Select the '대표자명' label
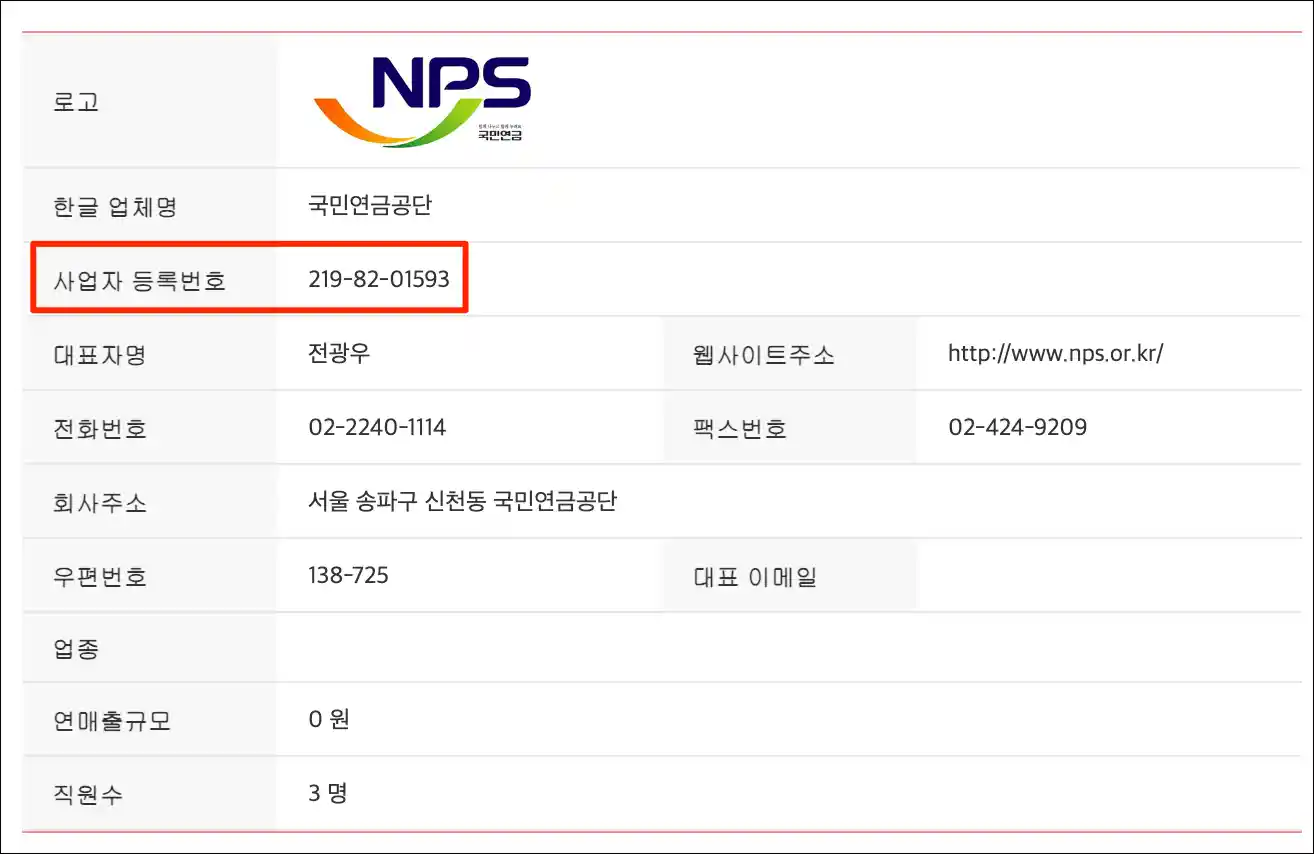This screenshot has height=854, width=1314. [x=100, y=355]
